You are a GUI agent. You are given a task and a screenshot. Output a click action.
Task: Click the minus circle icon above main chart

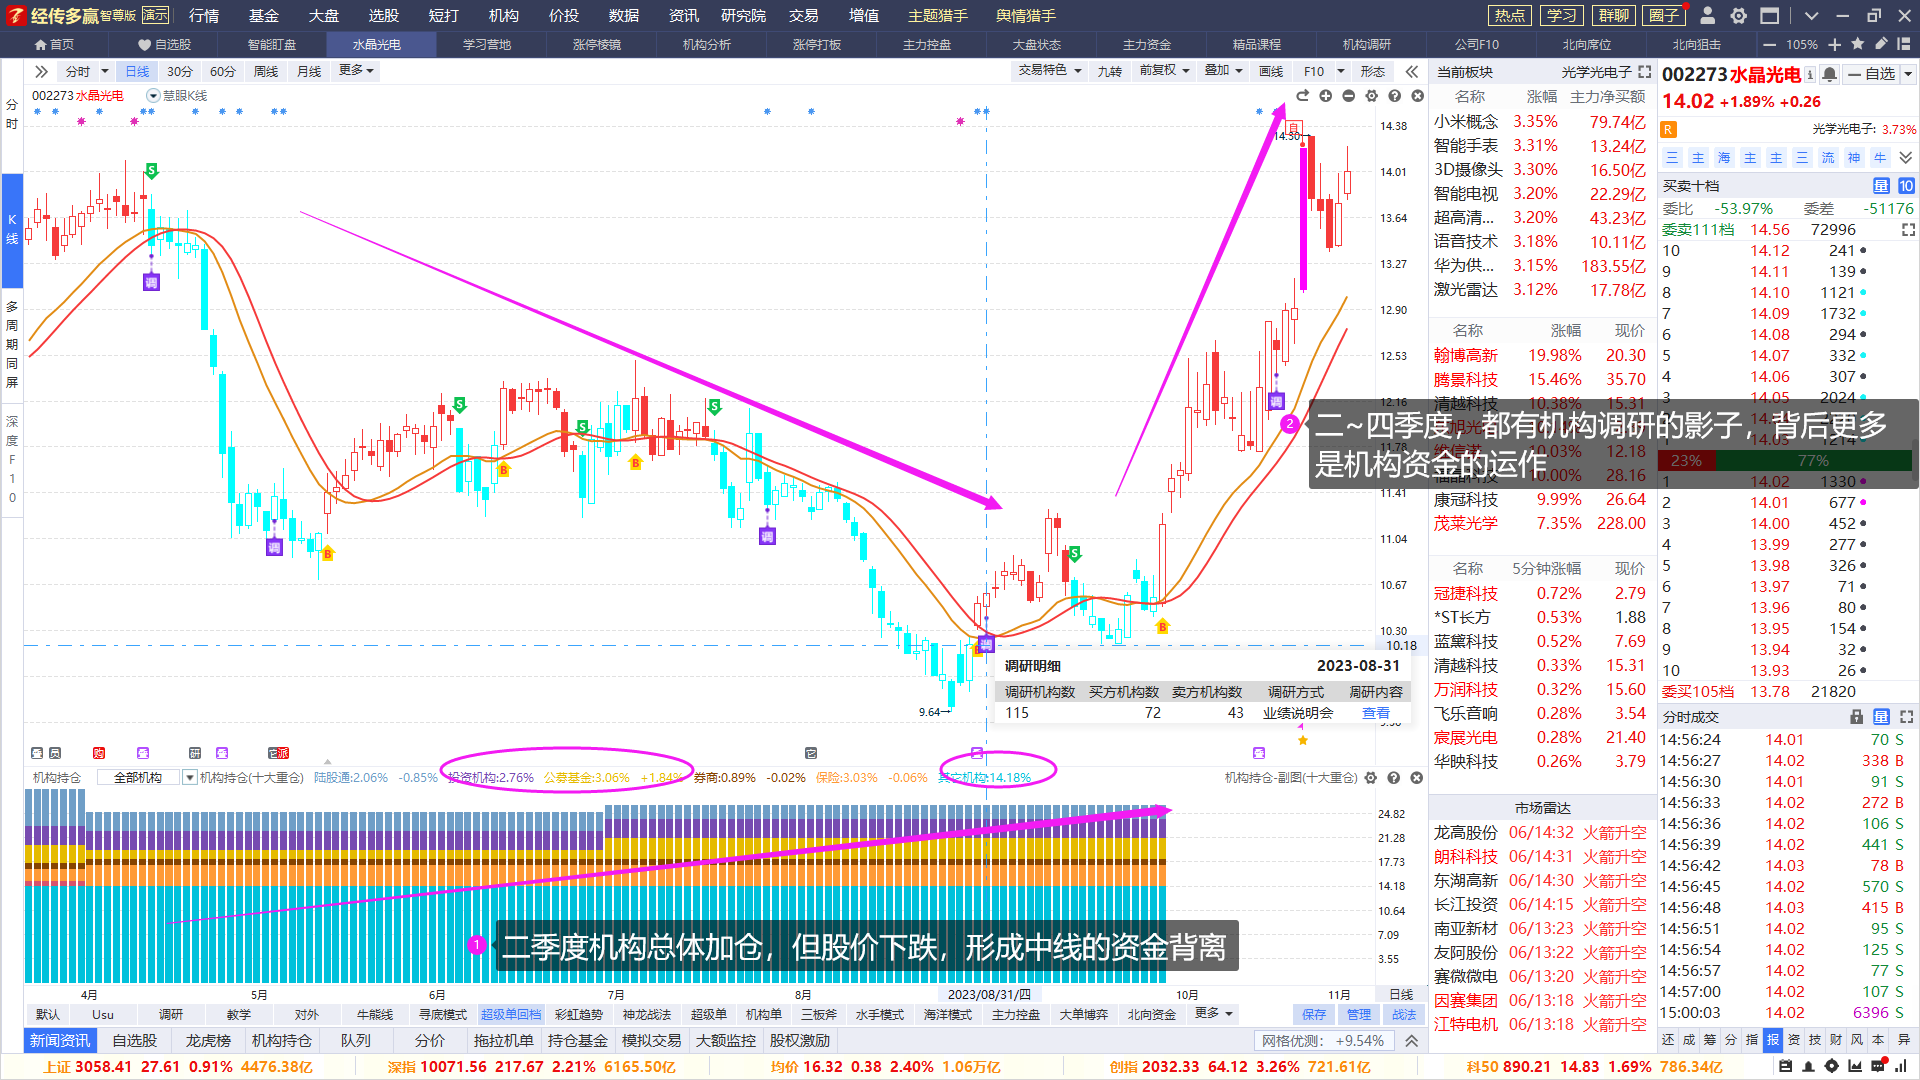tap(1348, 96)
